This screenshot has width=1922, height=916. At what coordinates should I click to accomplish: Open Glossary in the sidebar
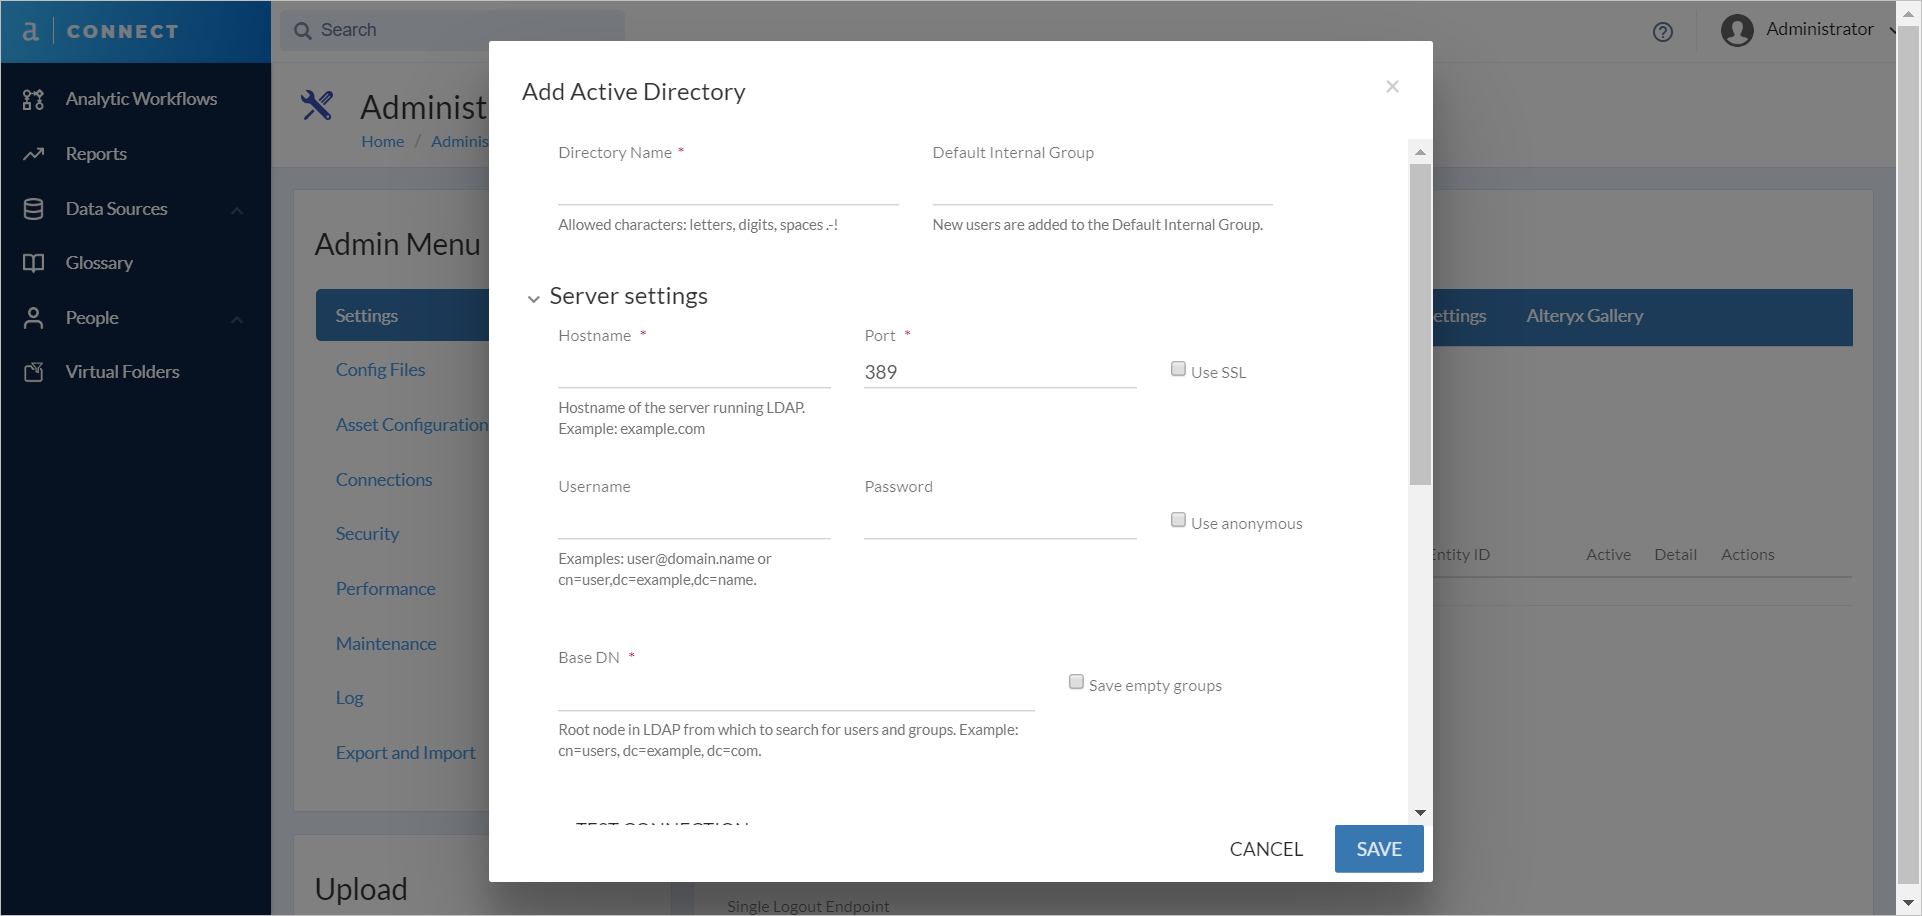[99, 263]
